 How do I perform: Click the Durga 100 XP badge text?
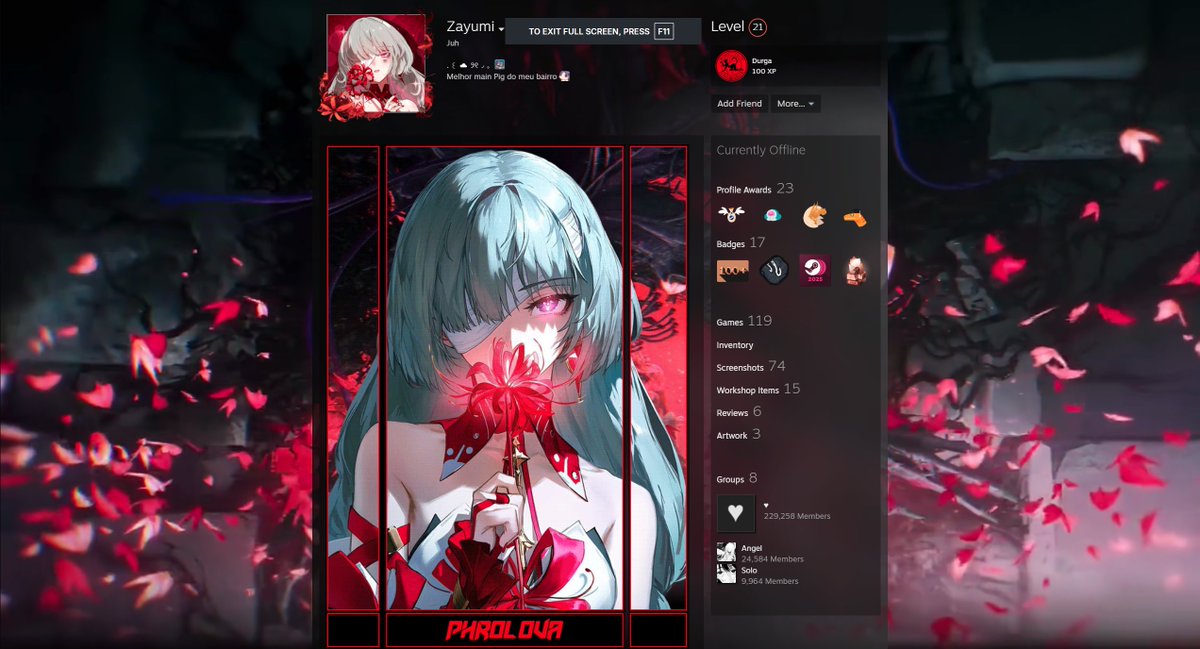pyautogui.click(x=764, y=66)
